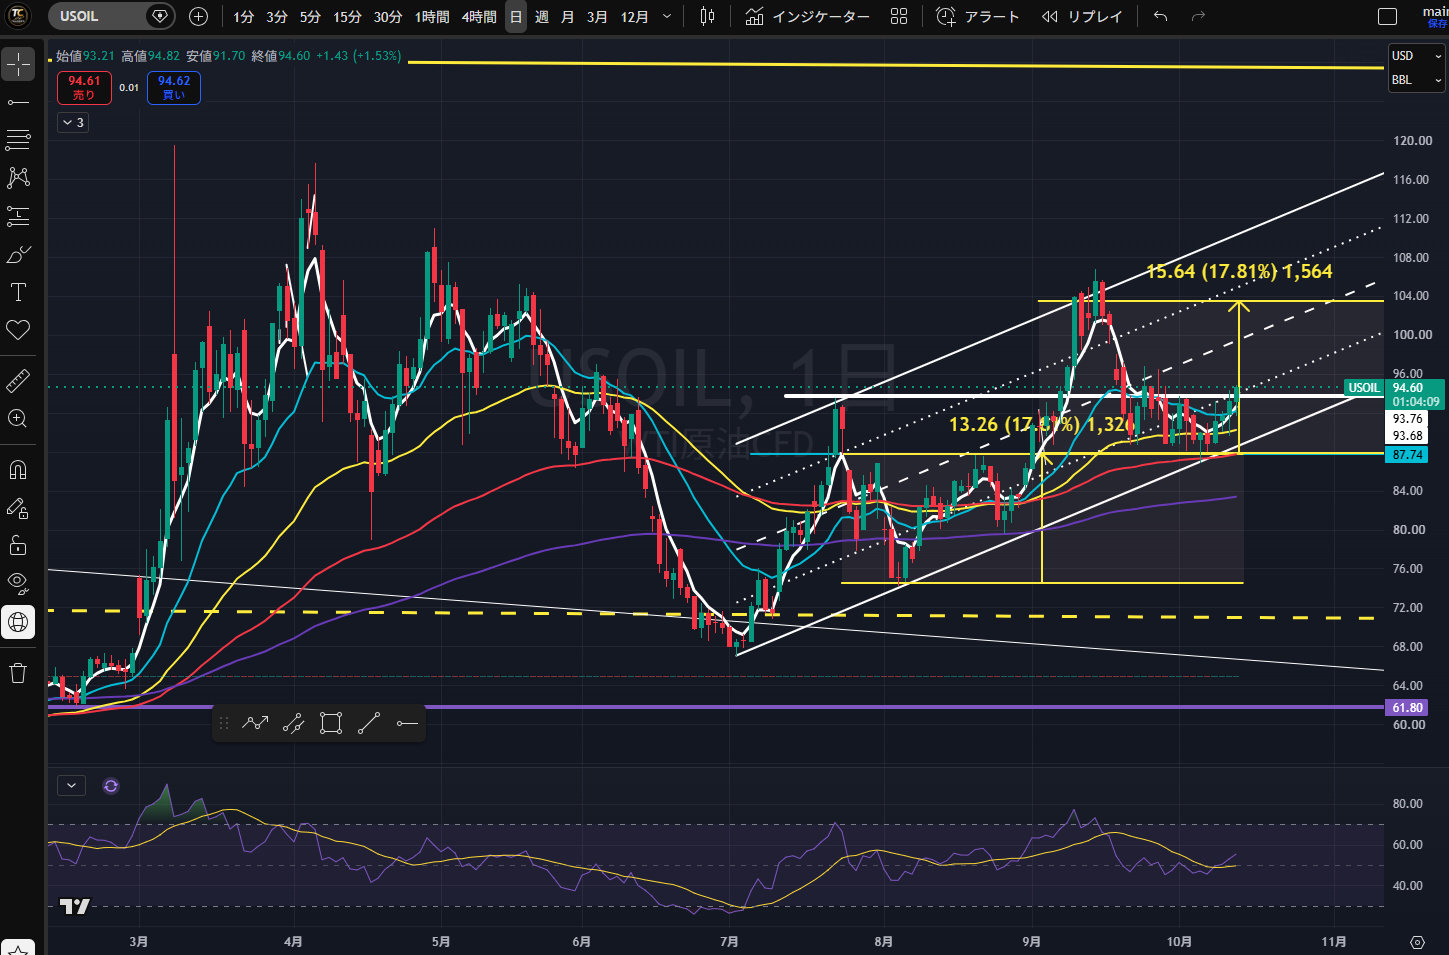Click the red 売り sell button
The height and width of the screenshot is (955, 1449).
[84, 88]
